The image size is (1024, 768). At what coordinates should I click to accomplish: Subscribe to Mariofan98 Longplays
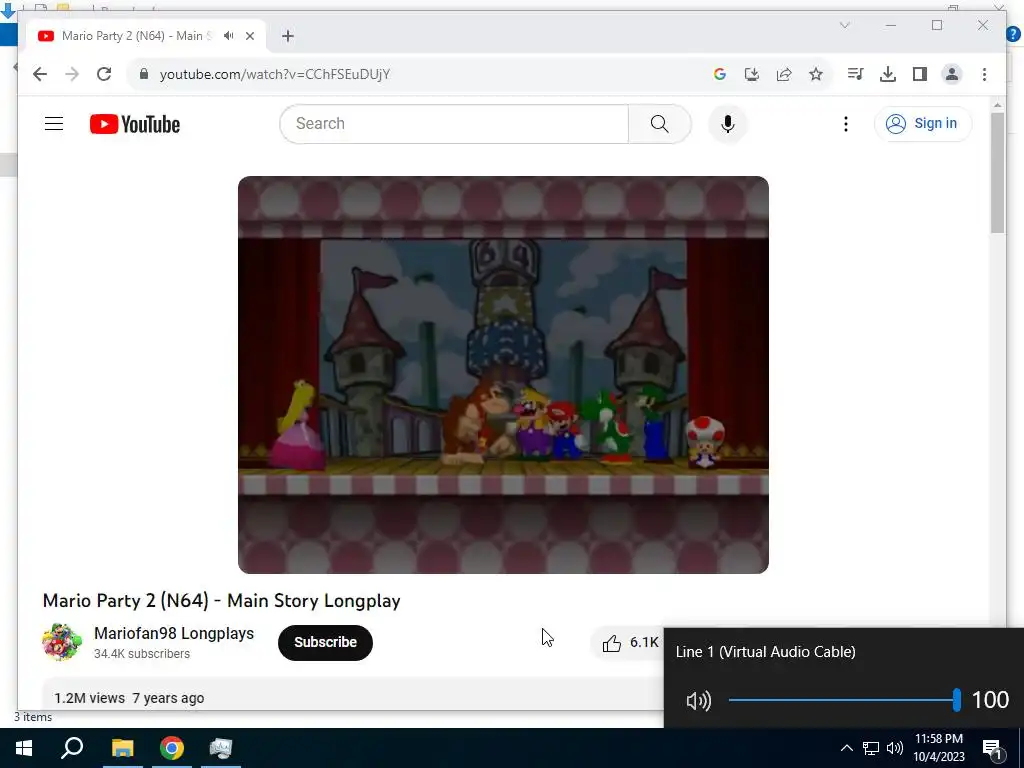point(325,643)
